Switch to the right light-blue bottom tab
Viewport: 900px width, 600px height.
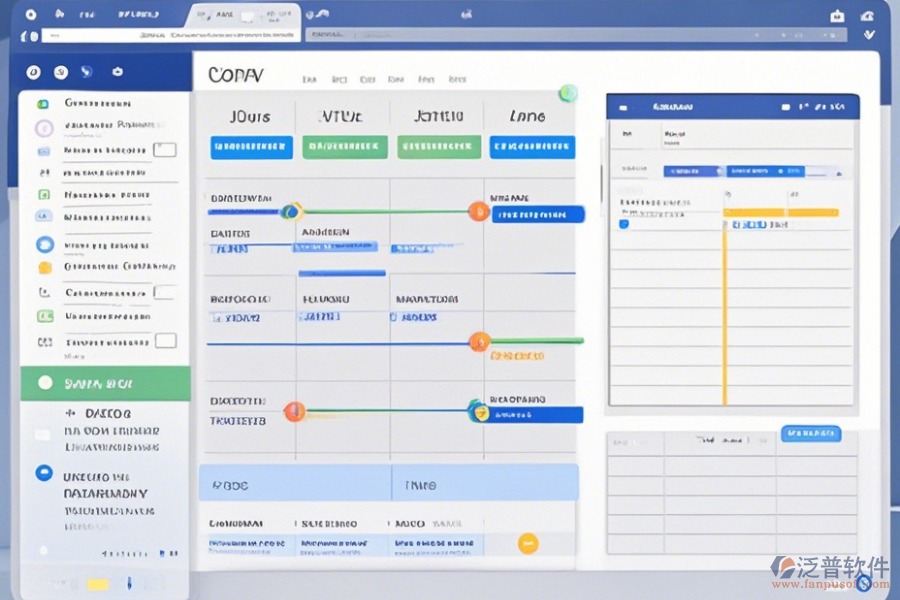click(486, 483)
